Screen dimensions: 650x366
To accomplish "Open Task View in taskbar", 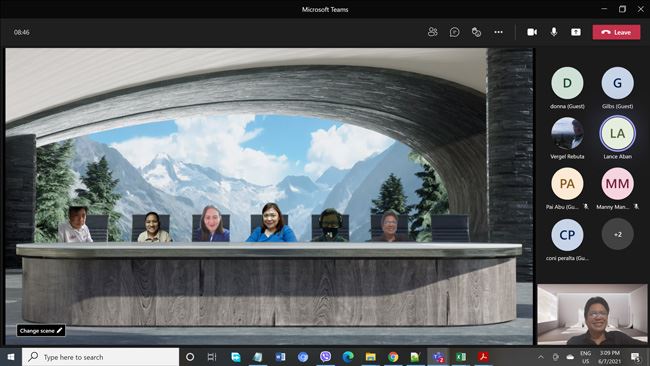I will tap(212, 357).
